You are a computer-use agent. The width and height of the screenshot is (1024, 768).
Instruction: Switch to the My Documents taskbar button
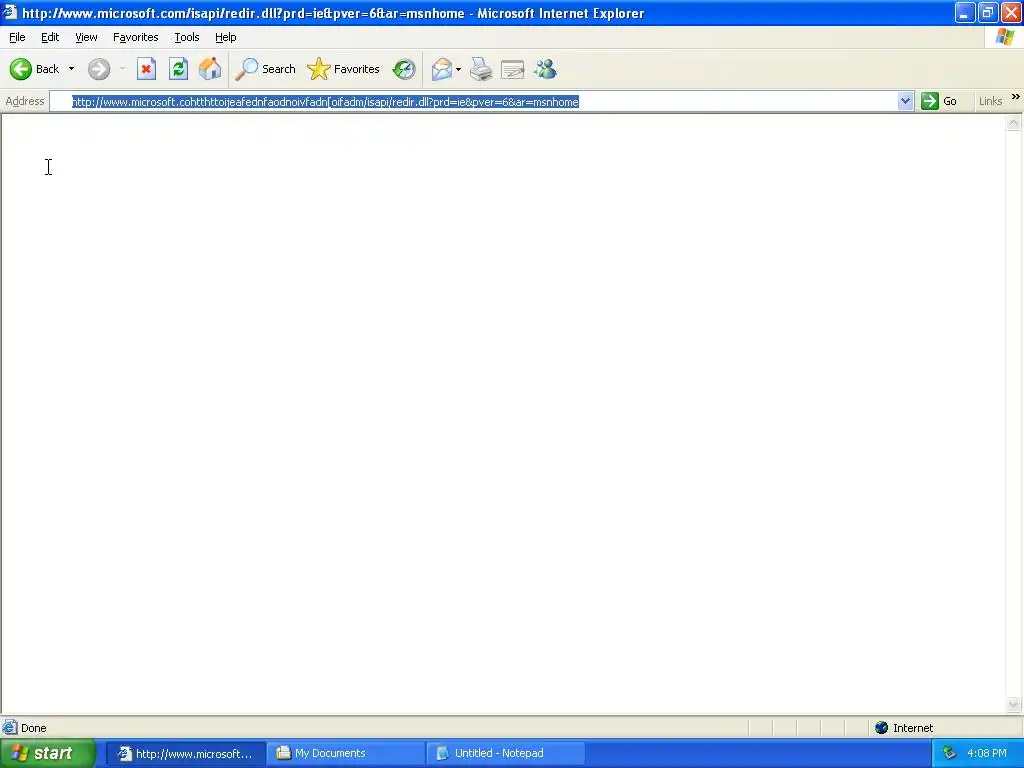click(x=345, y=754)
